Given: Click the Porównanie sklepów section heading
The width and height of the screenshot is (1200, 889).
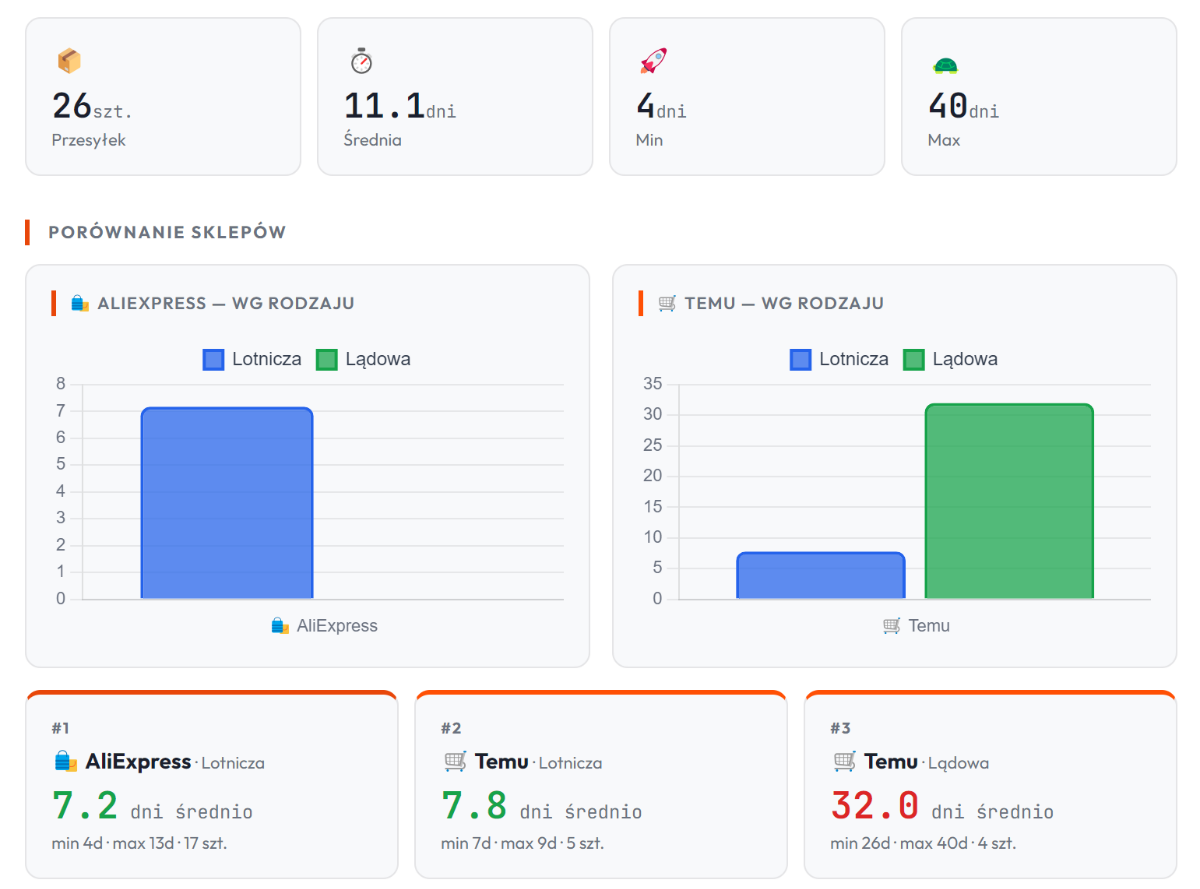Looking at the screenshot, I should (167, 232).
